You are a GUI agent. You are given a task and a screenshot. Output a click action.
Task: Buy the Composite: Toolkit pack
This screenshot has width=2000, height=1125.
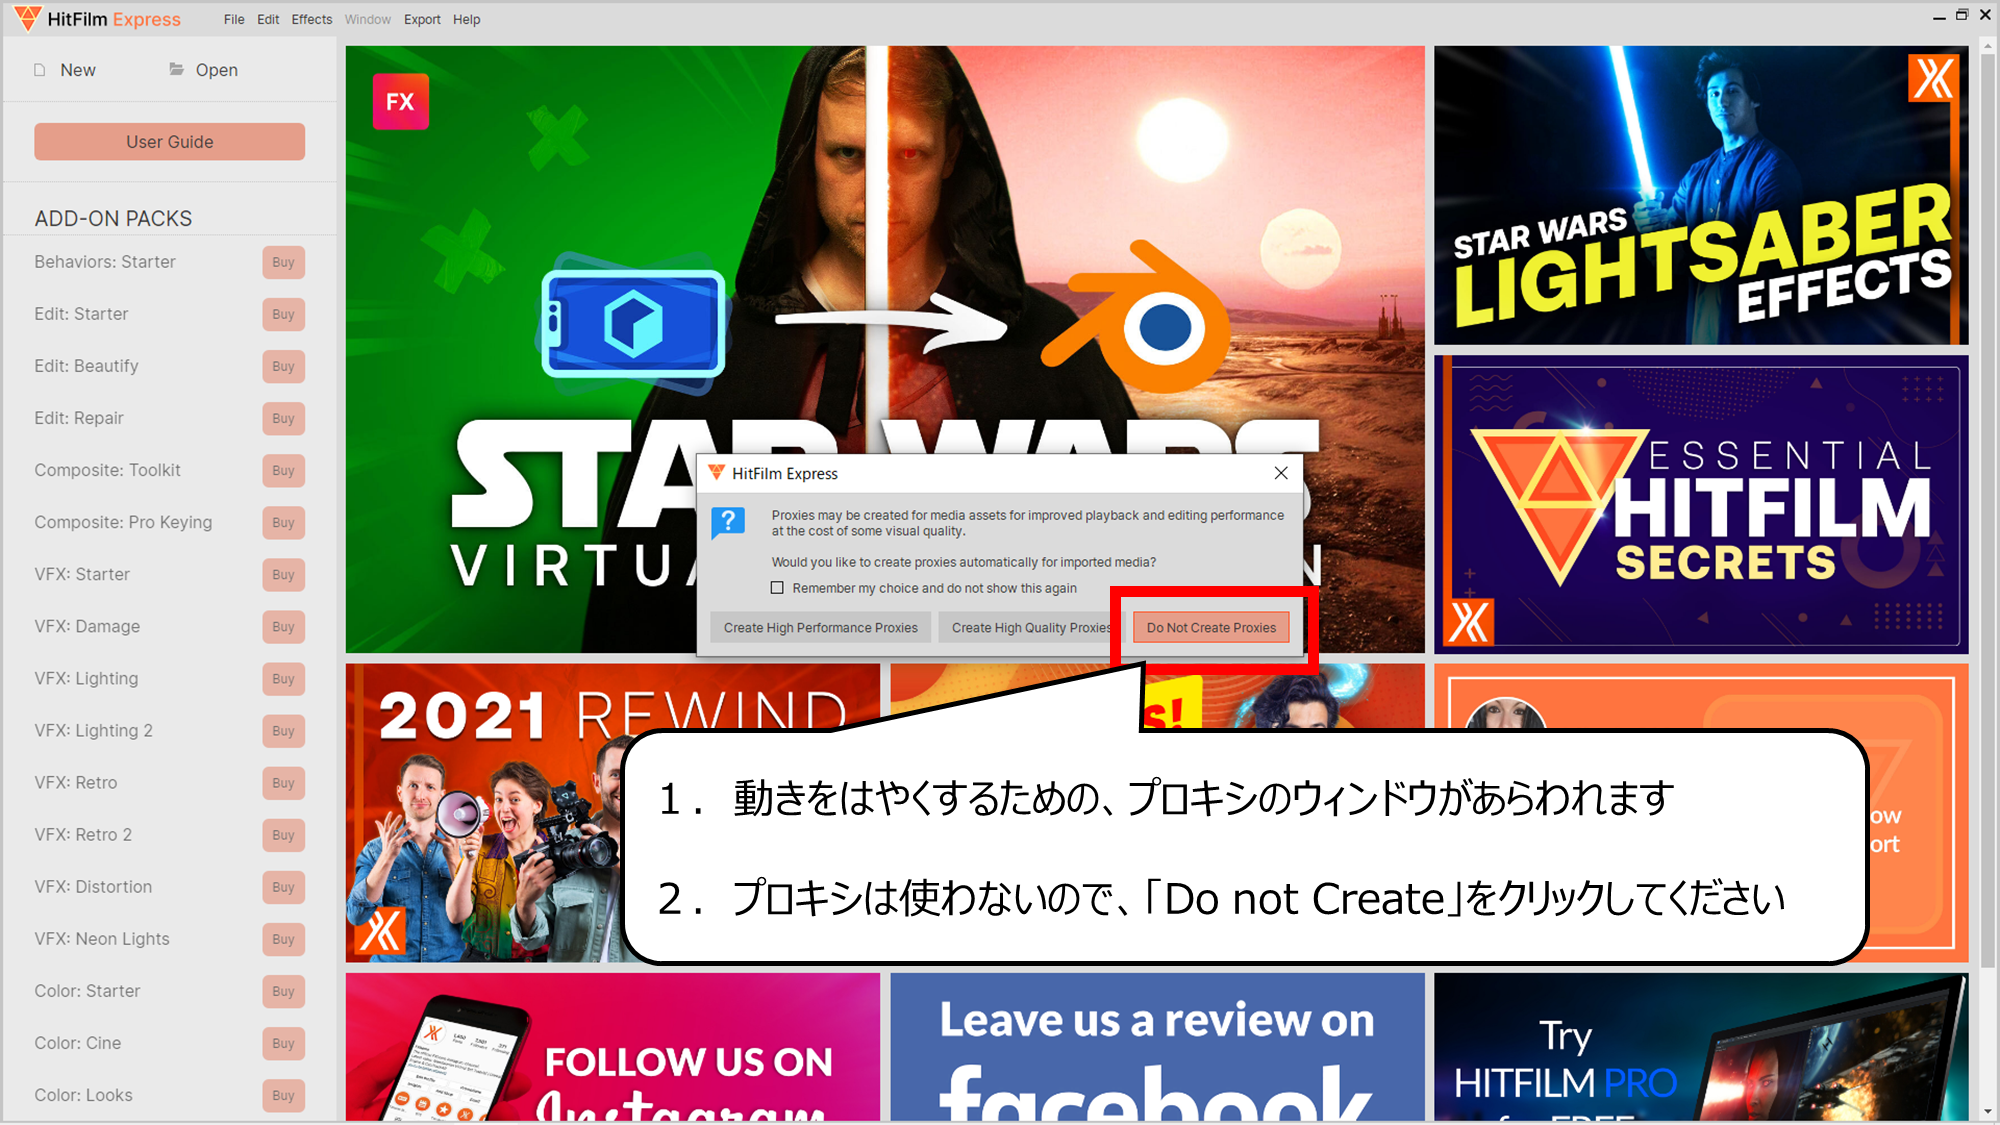[x=283, y=470]
